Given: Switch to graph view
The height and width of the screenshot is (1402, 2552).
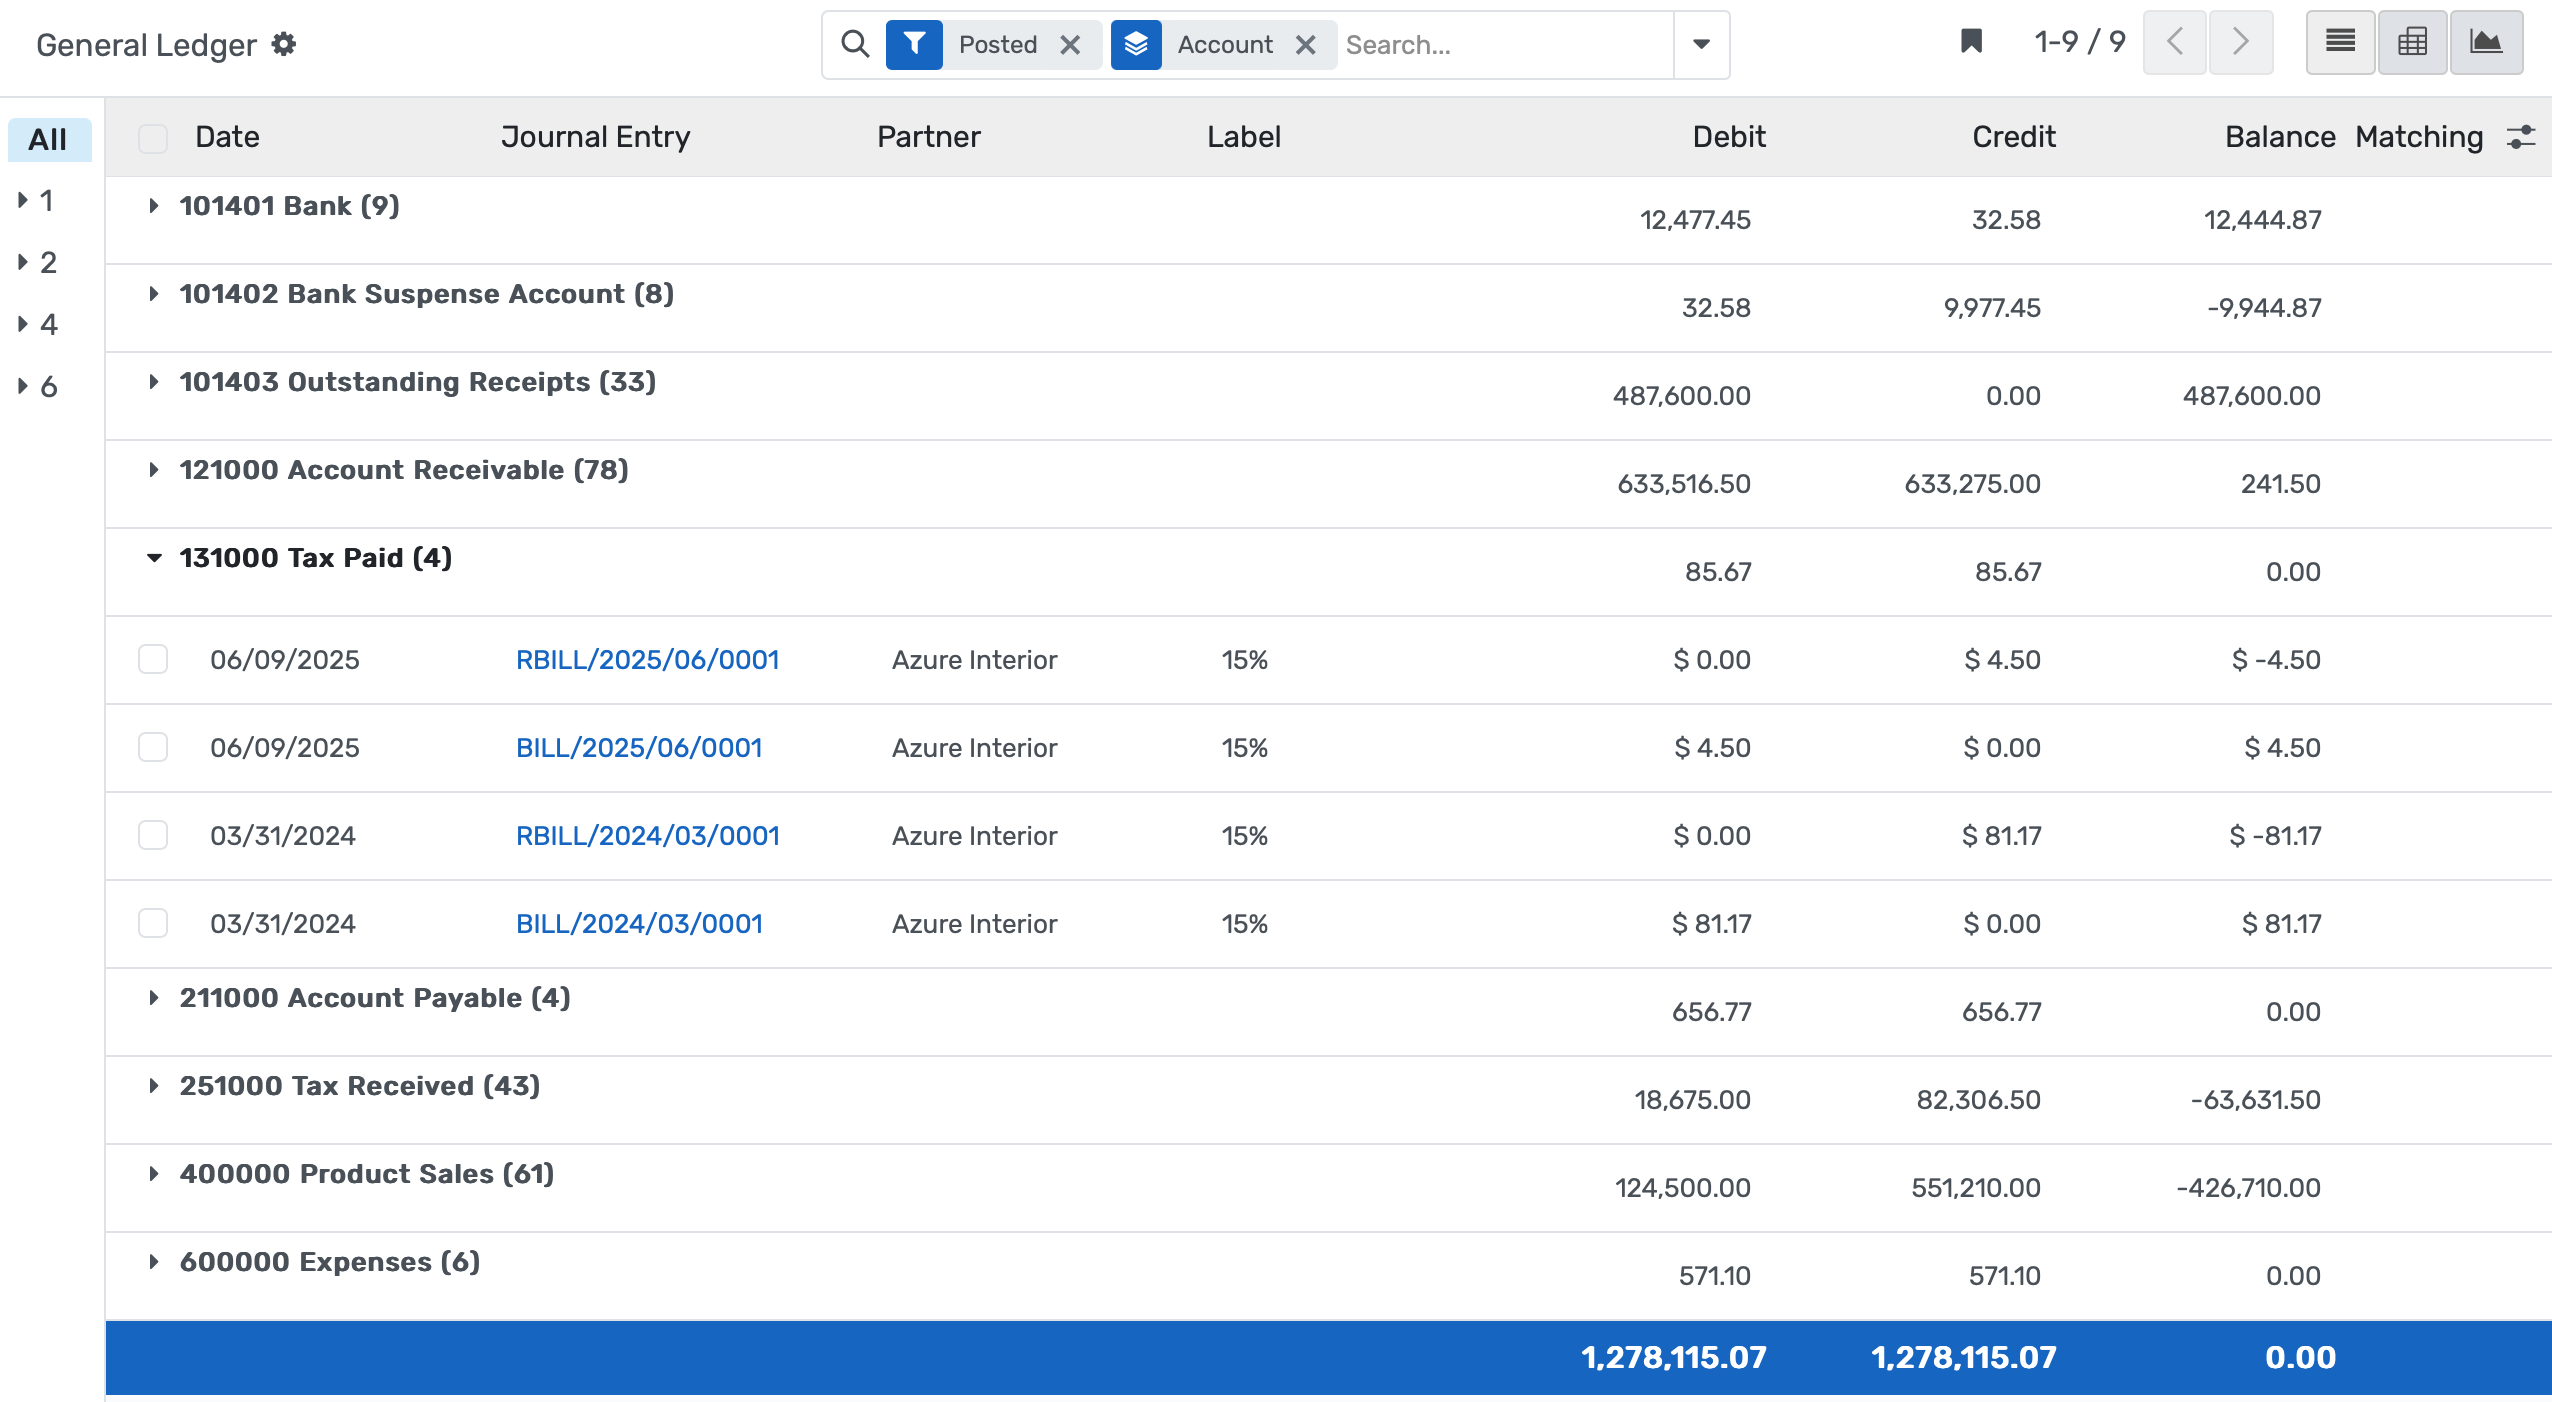Looking at the screenshot, I should [x=2488, y=42].
